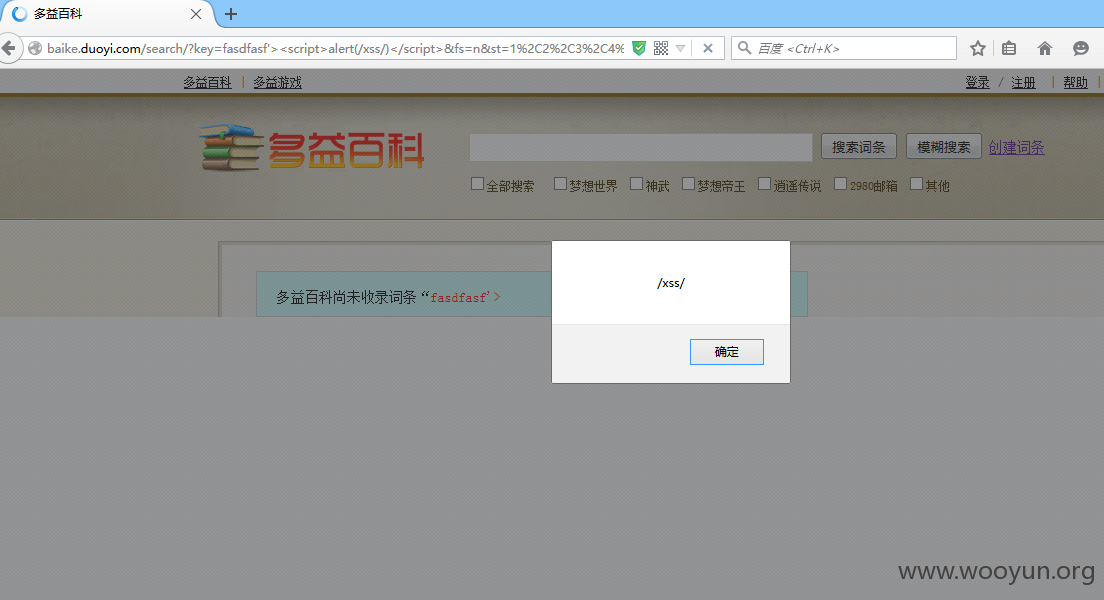Click the address bar URL
The height and width of the screenshot is (600, 1104).
pyautogui.click(x=335, y=48)
